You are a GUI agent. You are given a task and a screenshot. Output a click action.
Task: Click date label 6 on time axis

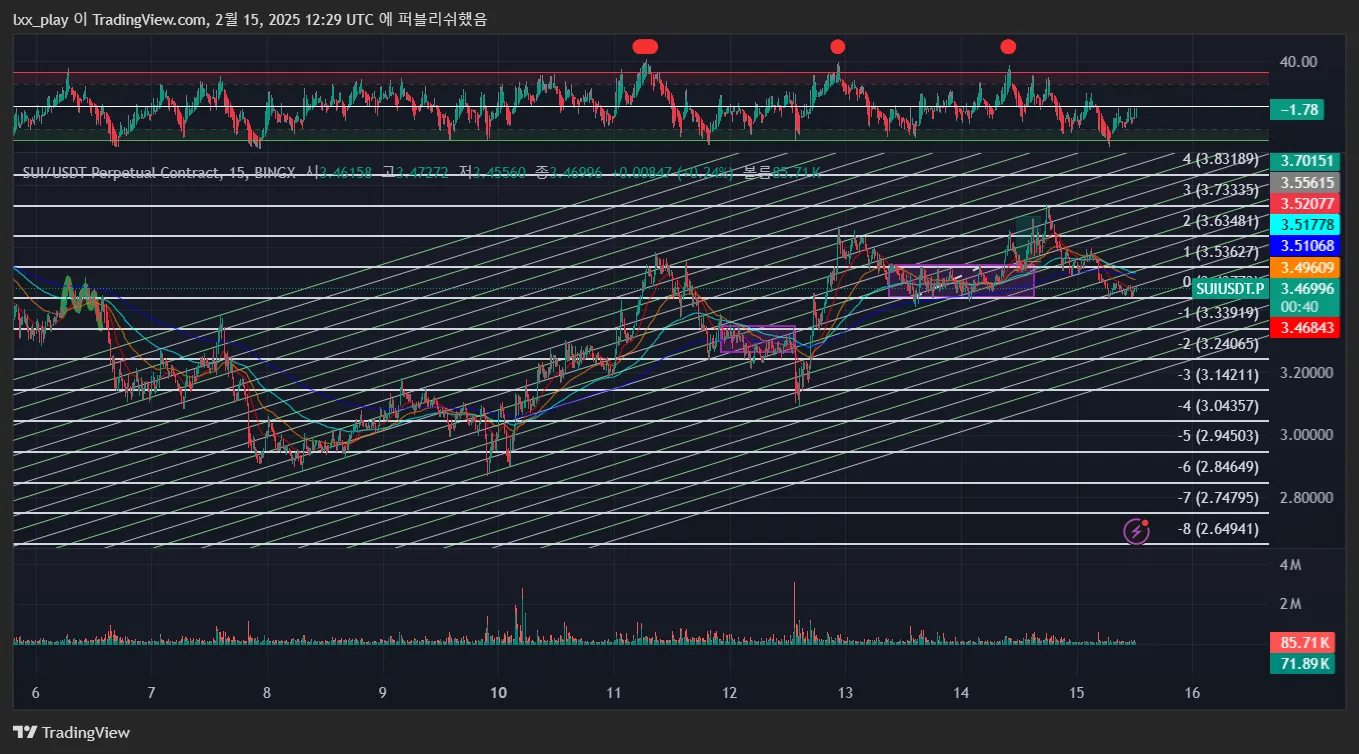(x=36, y=693)
